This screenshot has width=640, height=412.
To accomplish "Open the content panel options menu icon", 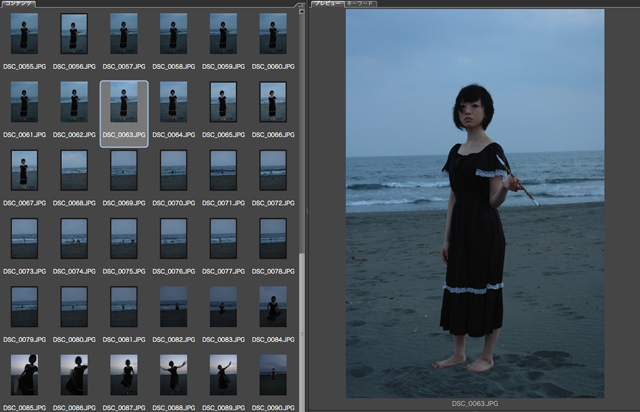I will (301, 5).
